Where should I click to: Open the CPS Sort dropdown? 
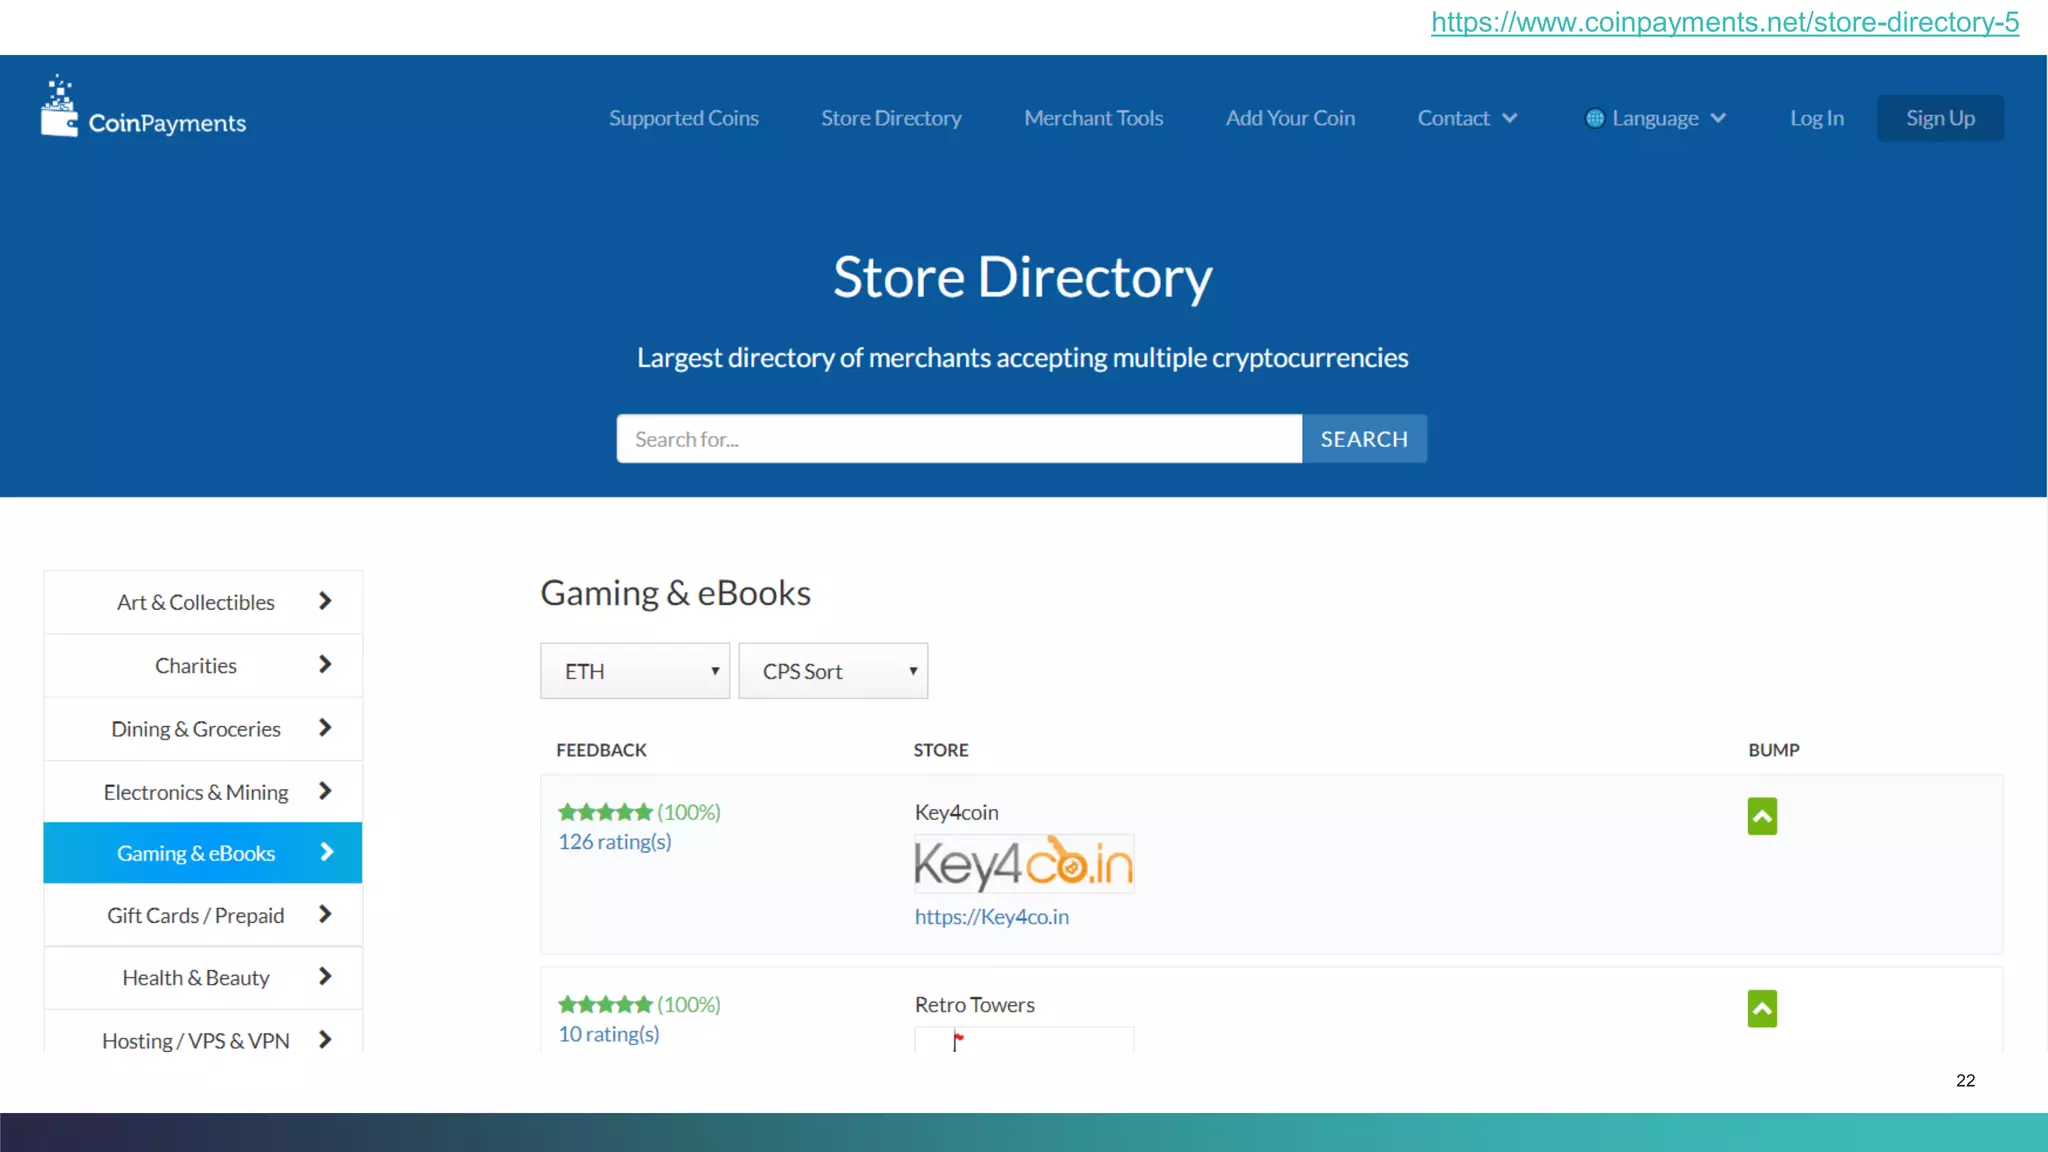pos(833,671)
